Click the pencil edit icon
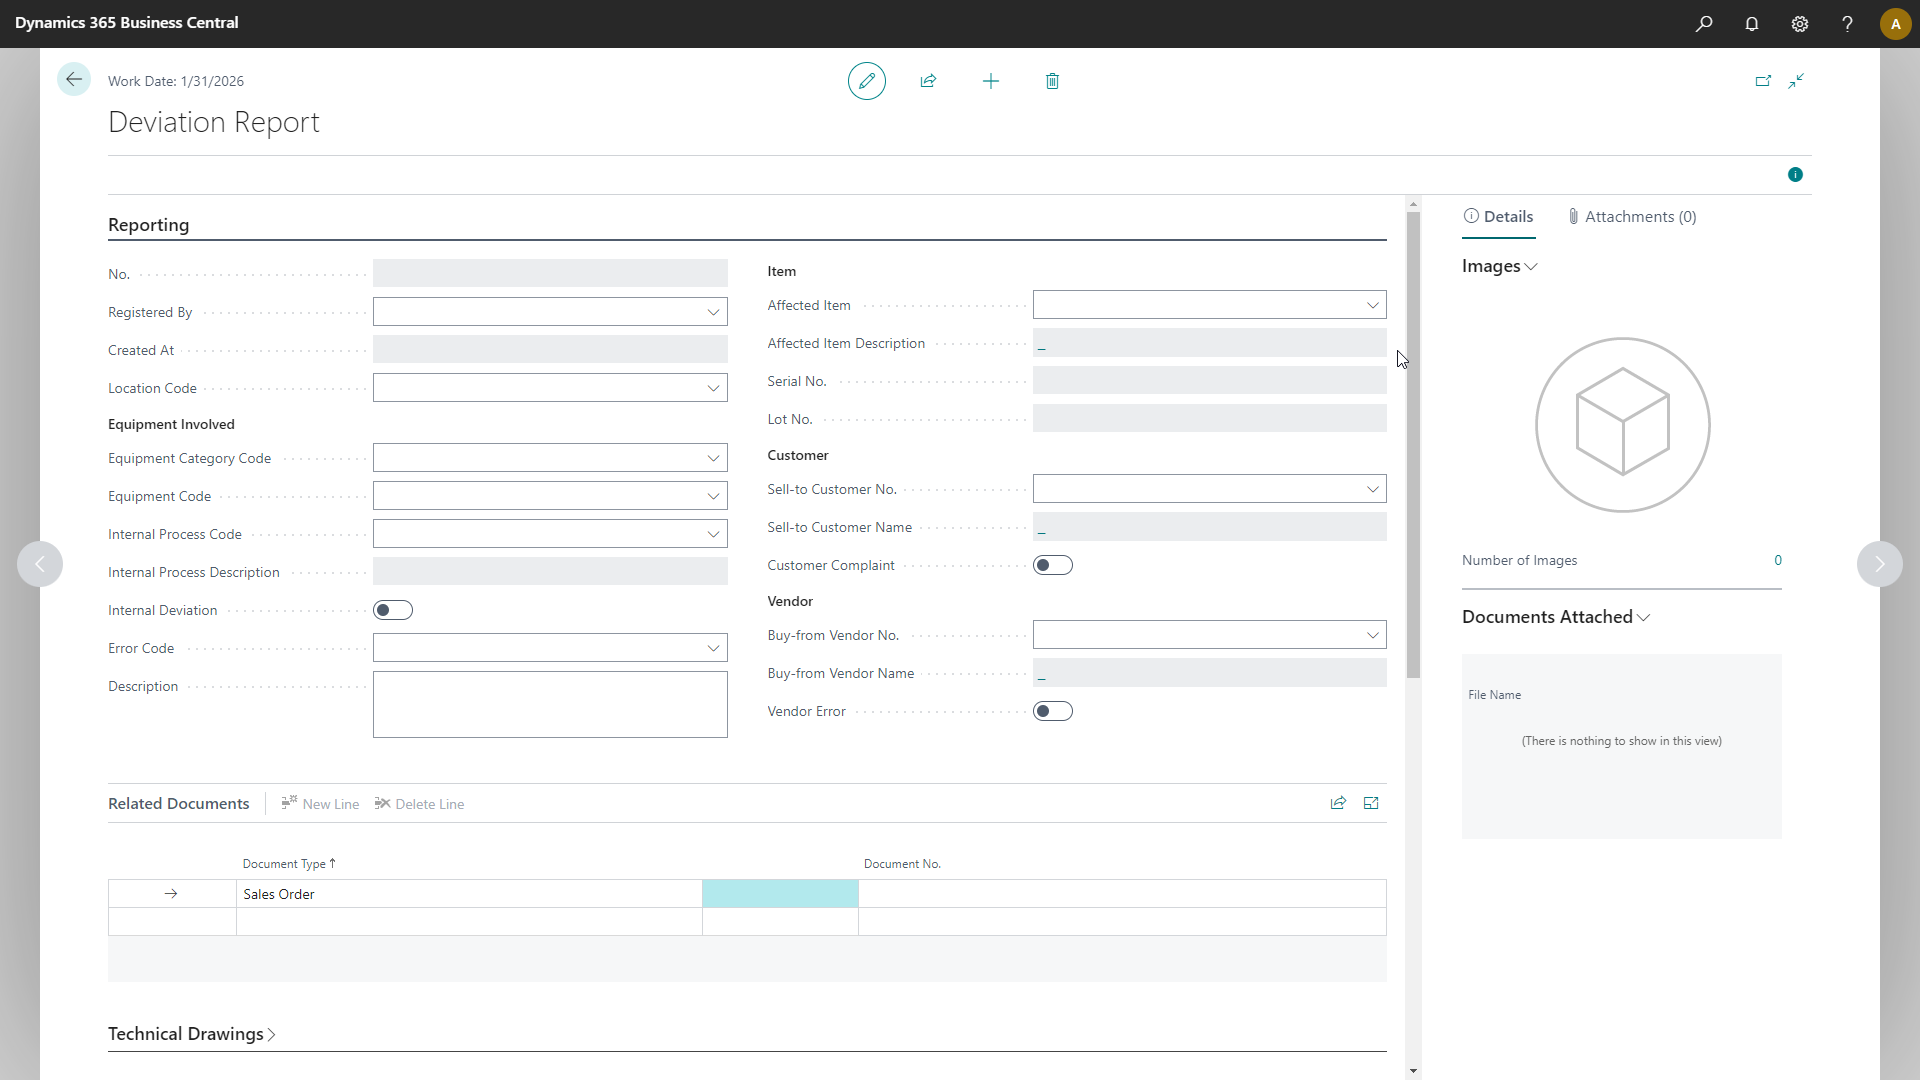The image size is (1920, 1080). coord(866,81)
